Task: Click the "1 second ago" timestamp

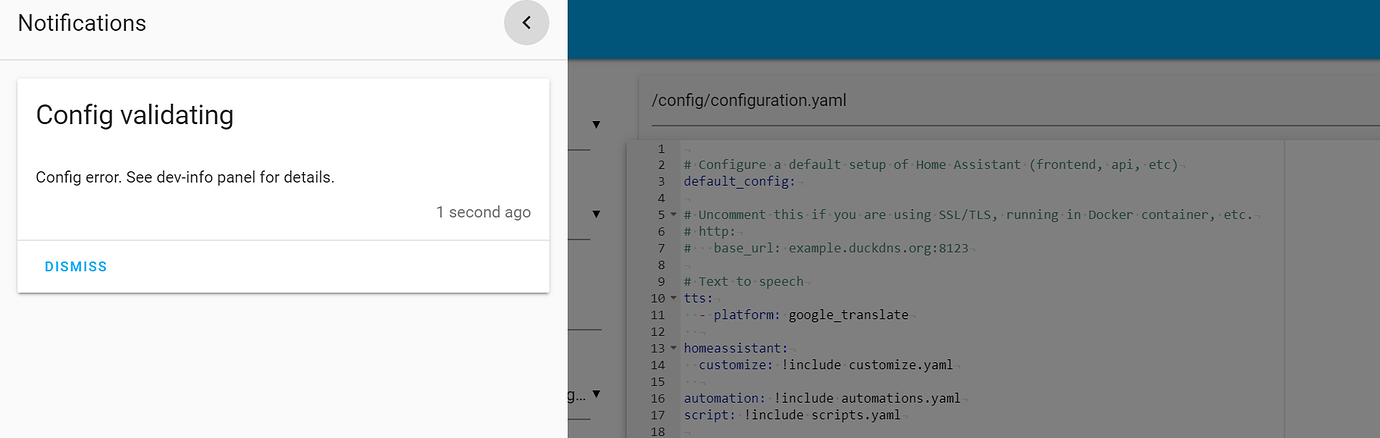Action: pos(483,212)
